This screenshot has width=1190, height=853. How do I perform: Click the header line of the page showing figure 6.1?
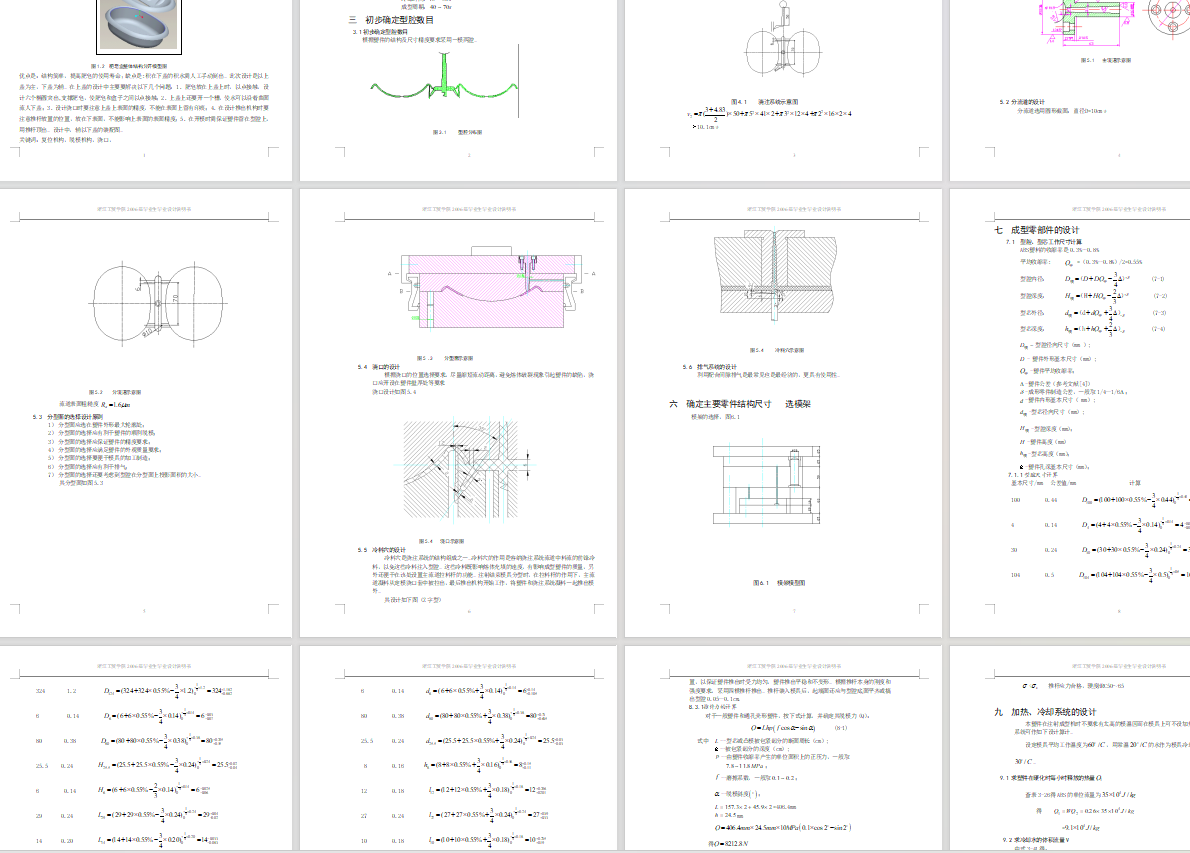794,209
